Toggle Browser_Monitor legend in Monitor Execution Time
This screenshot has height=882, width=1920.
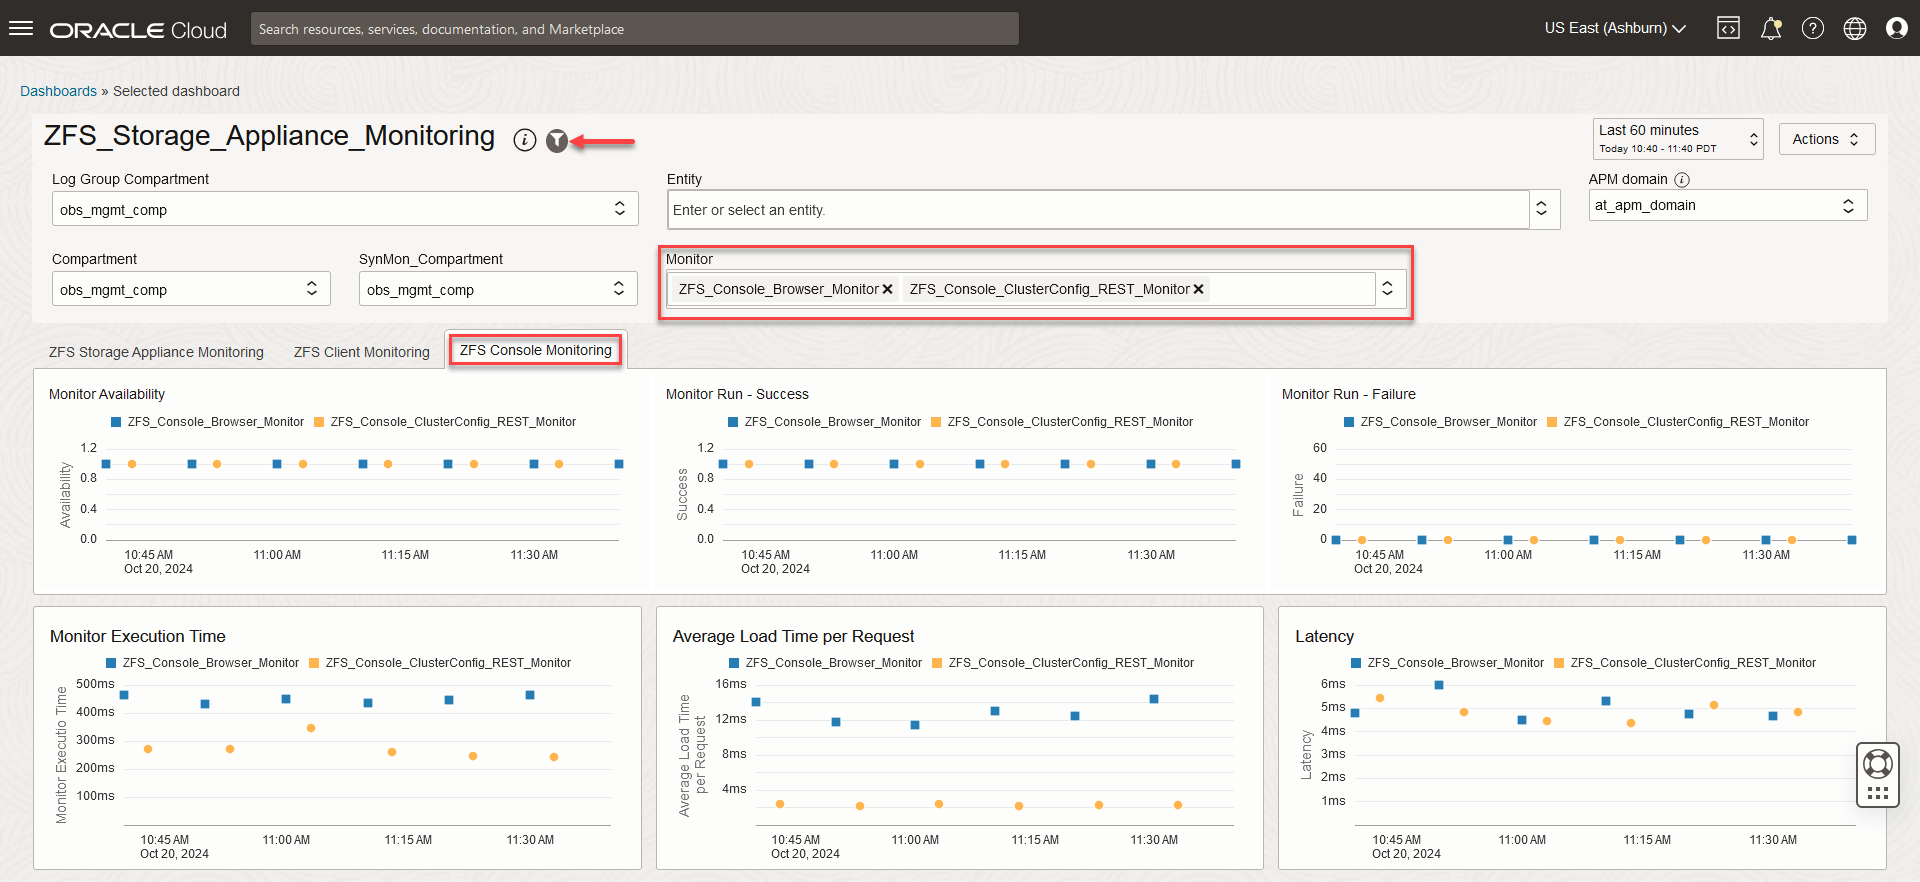click(x=203, y=663)
